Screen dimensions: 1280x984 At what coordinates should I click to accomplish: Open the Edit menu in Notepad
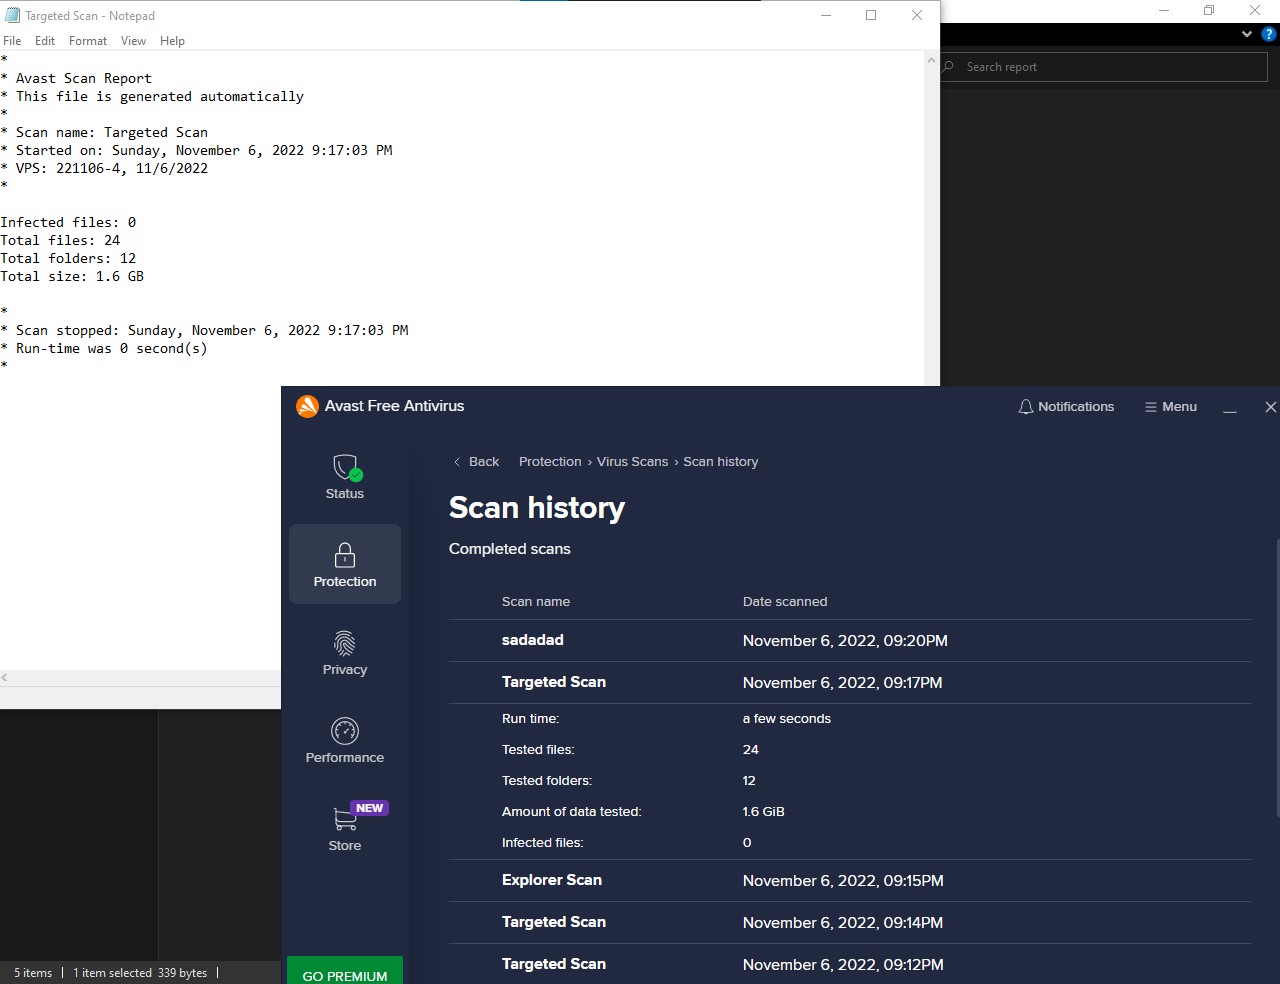[45, 41]
